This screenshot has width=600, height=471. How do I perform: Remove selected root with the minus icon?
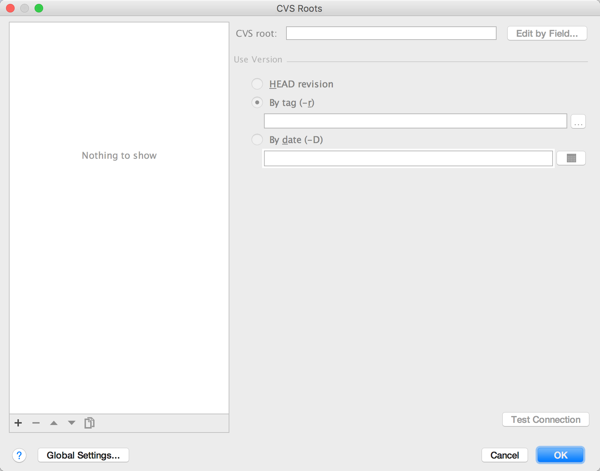tap(36, 423)
